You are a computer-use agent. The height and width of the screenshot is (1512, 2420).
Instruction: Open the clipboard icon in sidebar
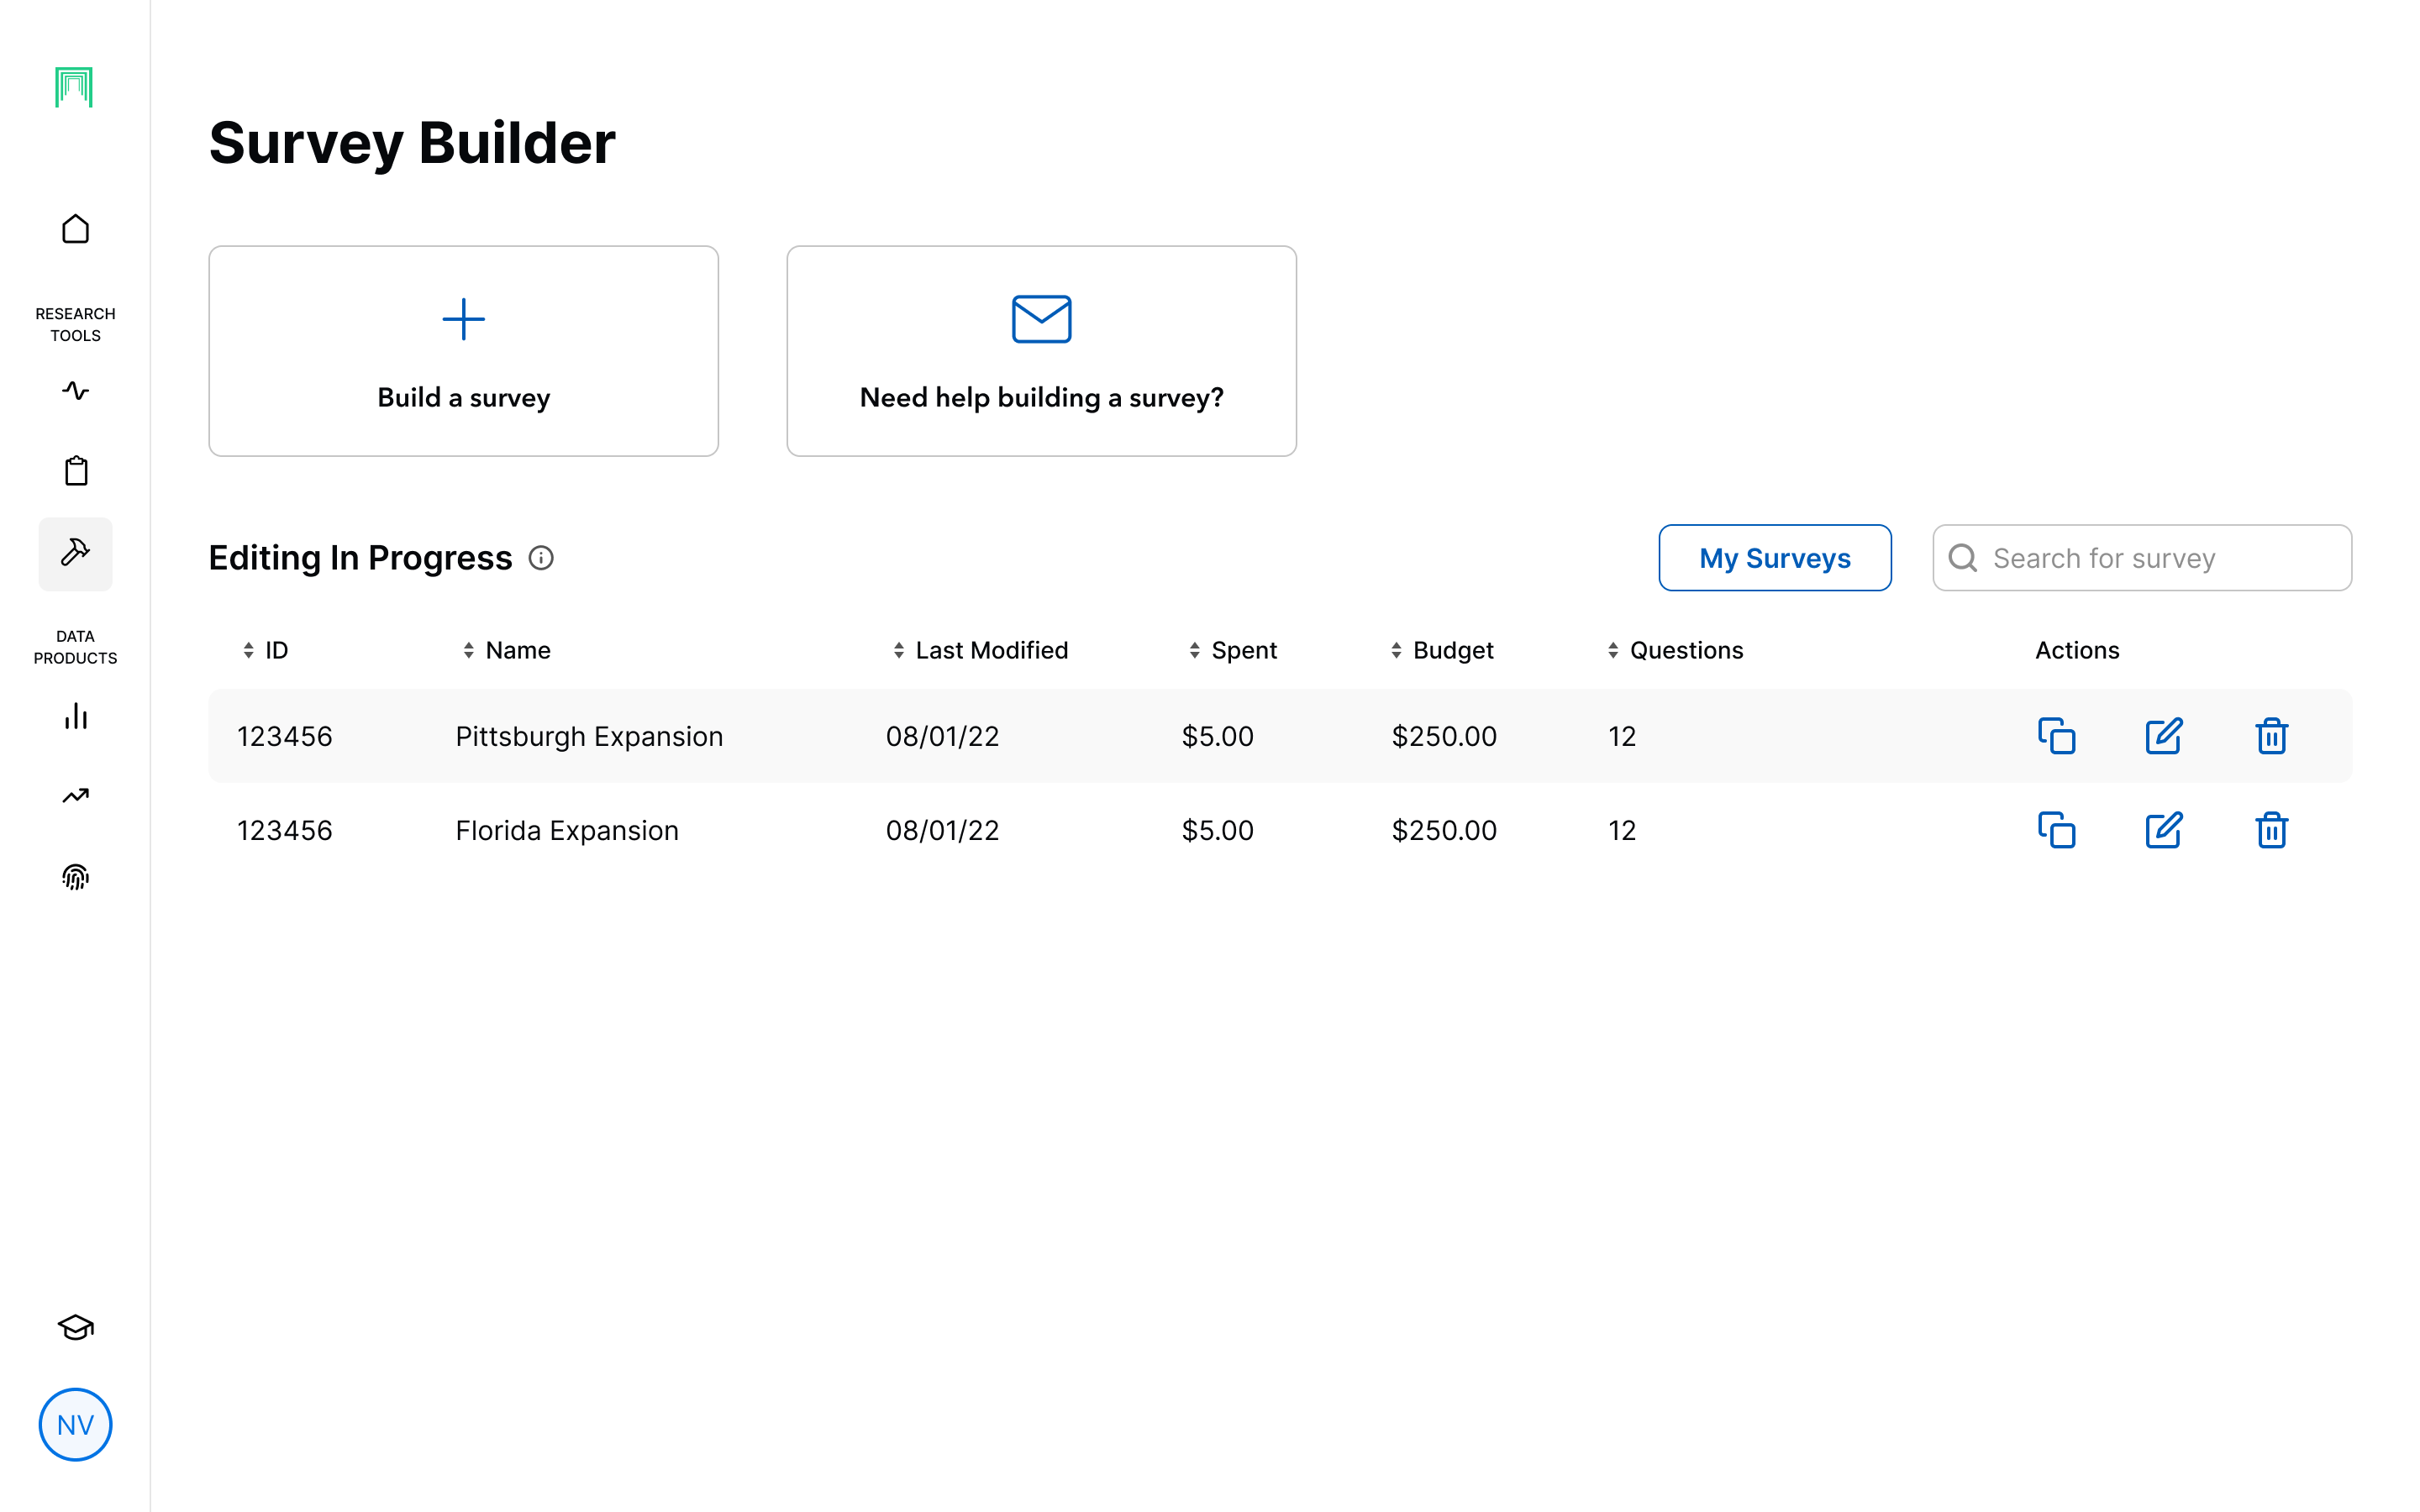coord(75,470)
